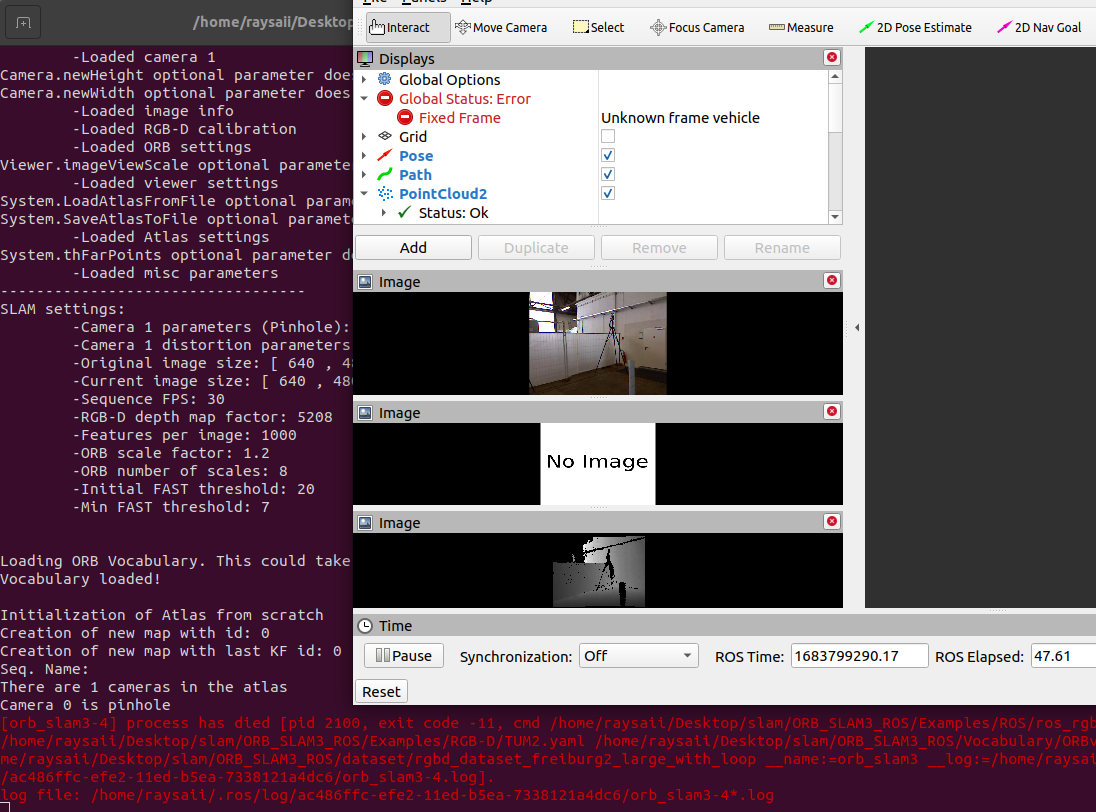The image size is (1096, 812).
Task: Activate the Measure tool
Action: tap(801, 27)
